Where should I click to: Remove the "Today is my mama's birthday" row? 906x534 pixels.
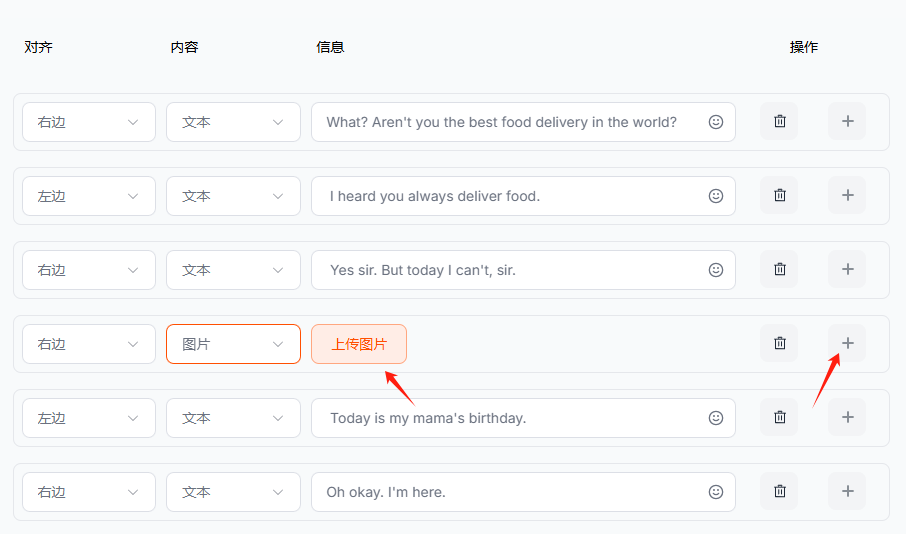(x=779, y=418)
